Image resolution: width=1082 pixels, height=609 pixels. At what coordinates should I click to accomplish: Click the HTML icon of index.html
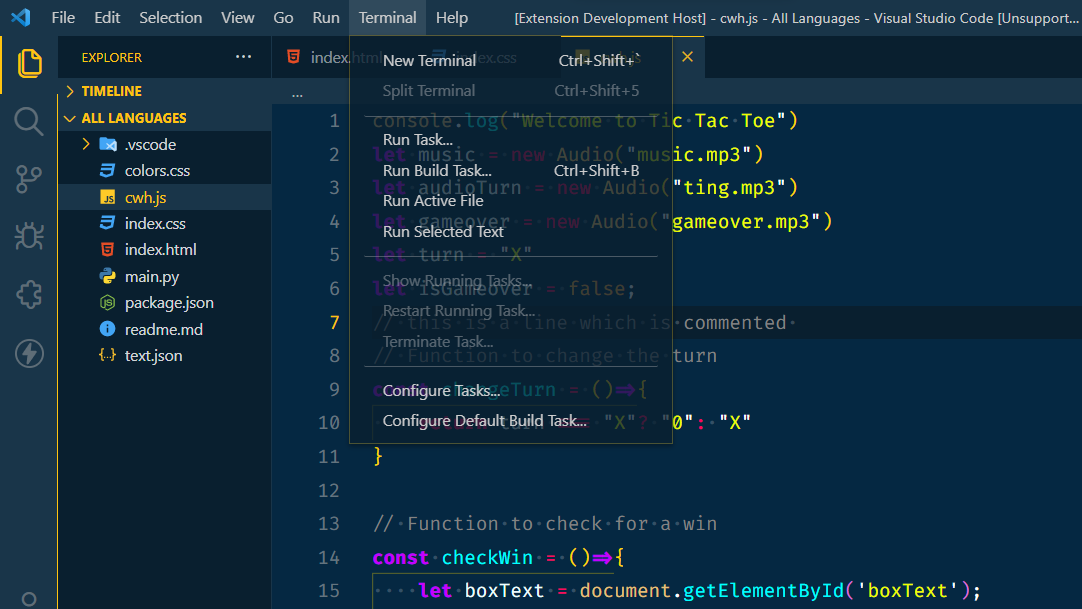[x=108, y=249]
